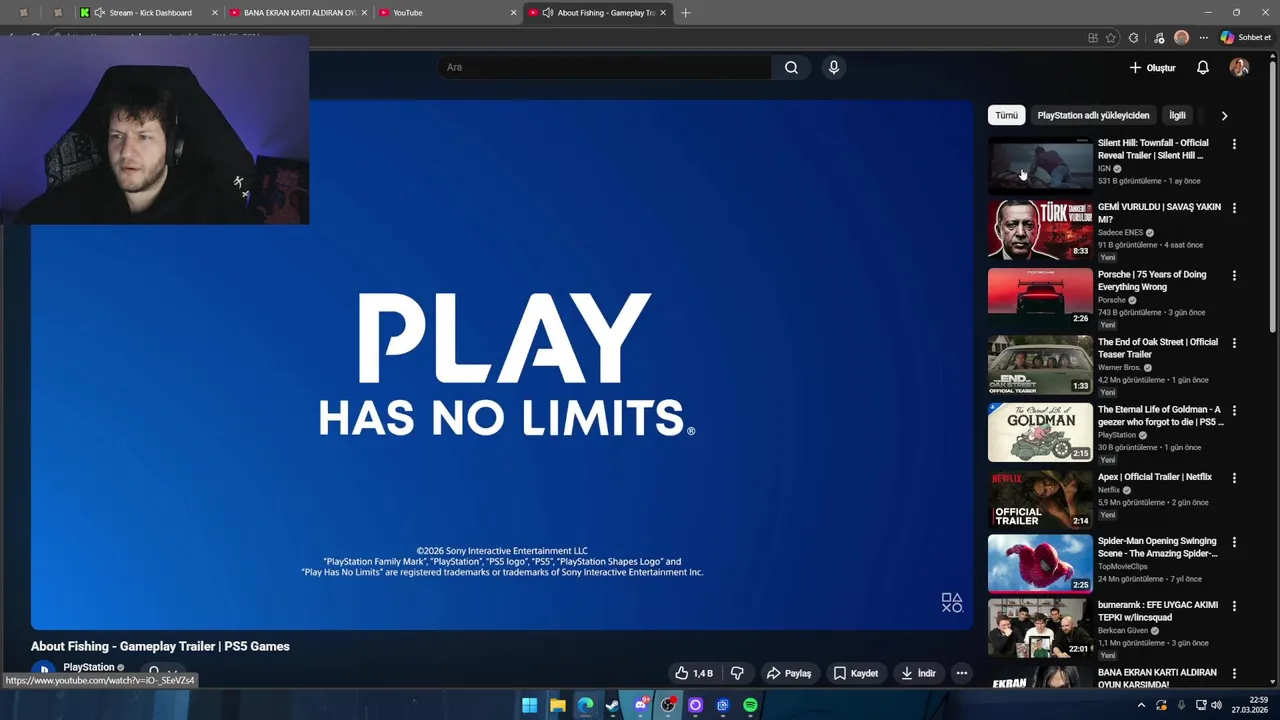Open the YouTube account avatar menu
Image resolution: width=1280 pixels, height=720 pixels.
pos(1239,67)
